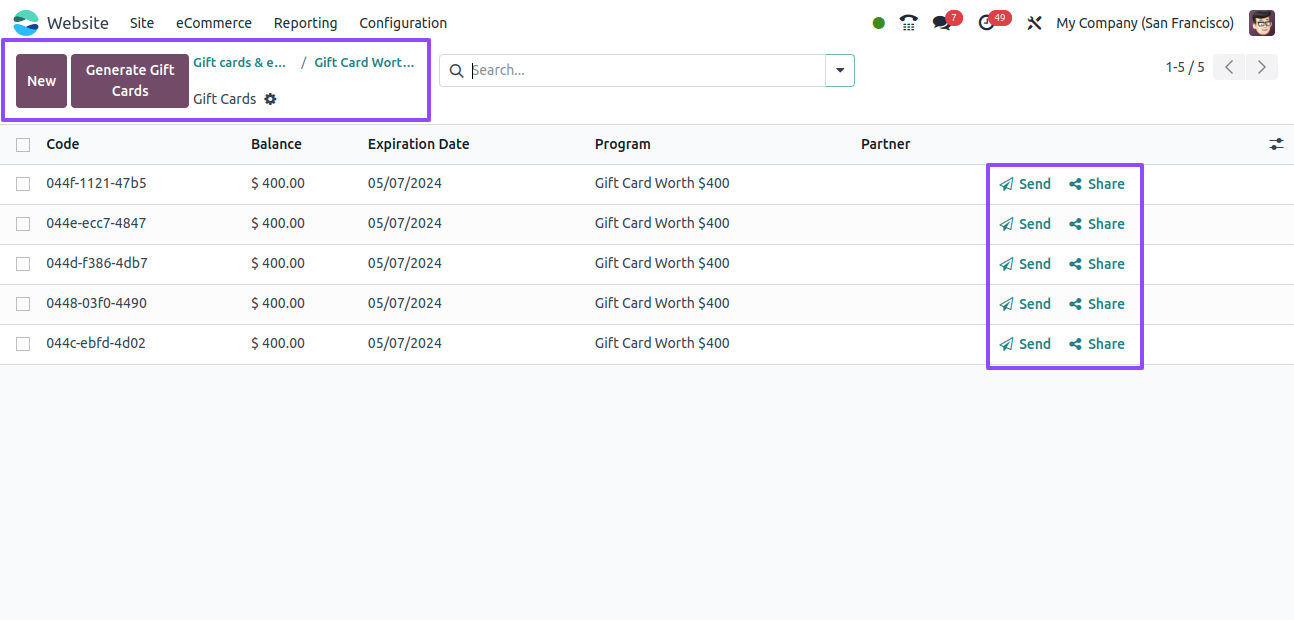The image size is (1294, 620).
Task: Click Generate Gift Cards button
Action: click(x=130, y=81)
